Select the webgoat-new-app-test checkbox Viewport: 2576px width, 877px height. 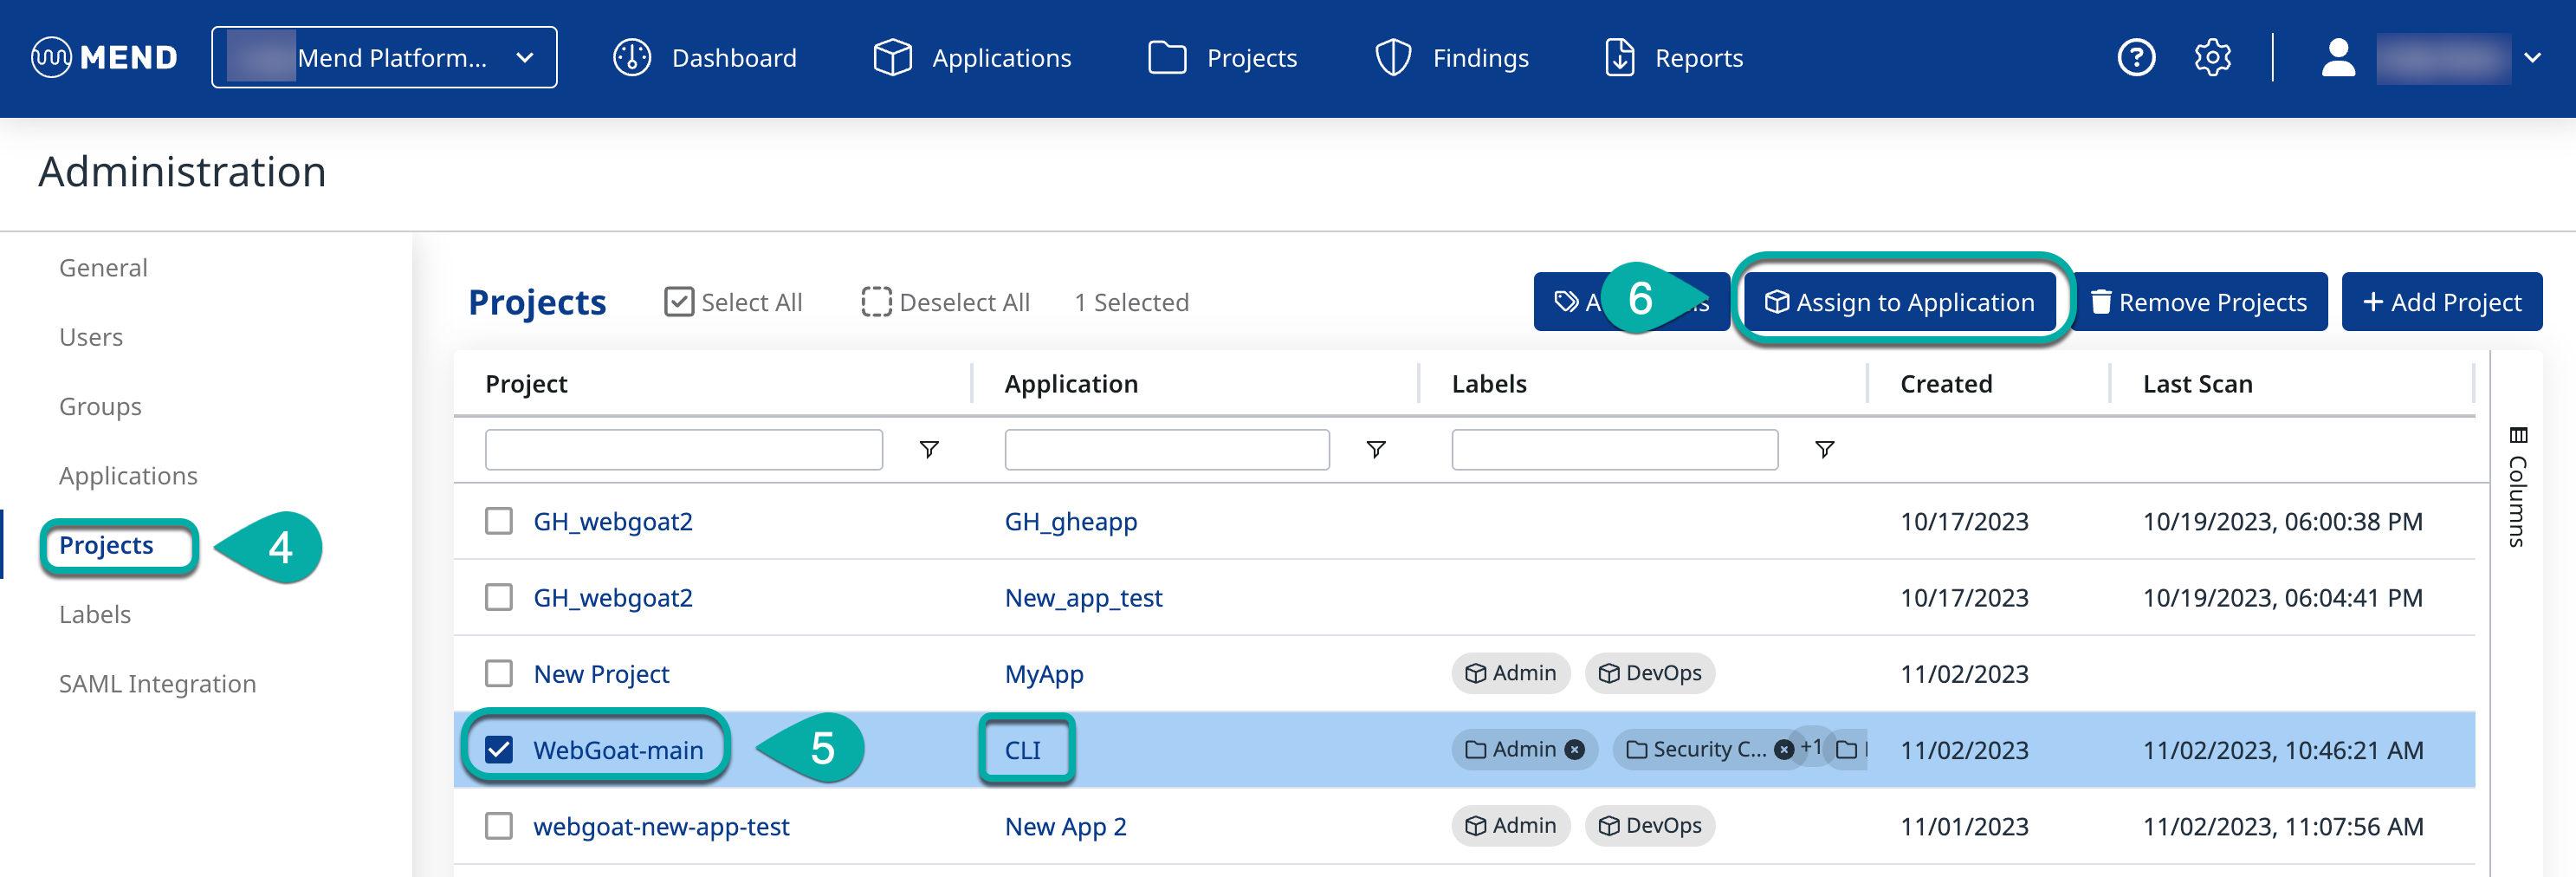[498, 827]
